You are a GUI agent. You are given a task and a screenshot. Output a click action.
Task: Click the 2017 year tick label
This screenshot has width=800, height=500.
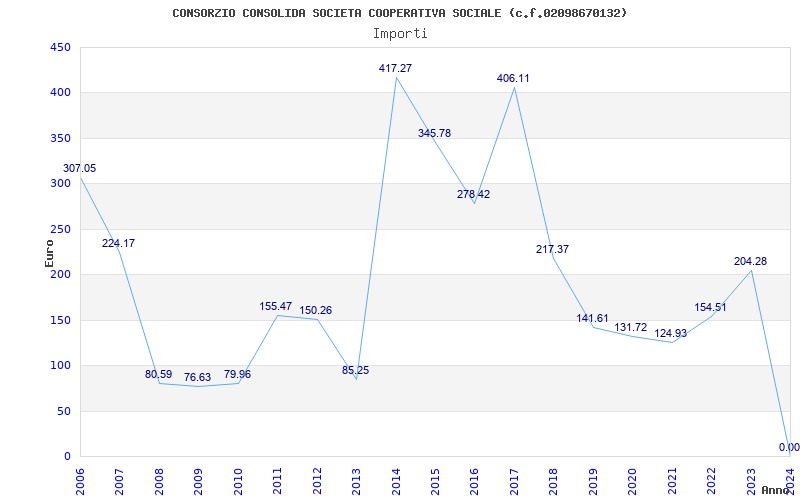[514, 482]
